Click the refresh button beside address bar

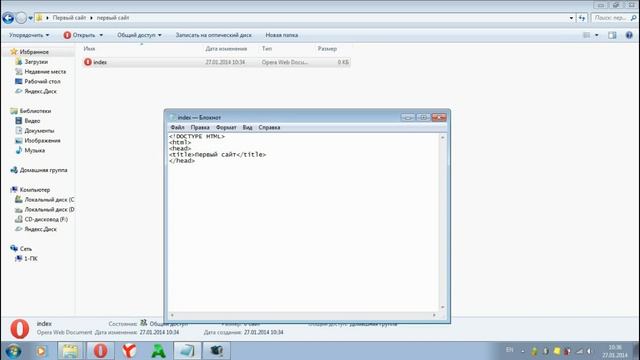pyautogui.click(x=582, y=18)
